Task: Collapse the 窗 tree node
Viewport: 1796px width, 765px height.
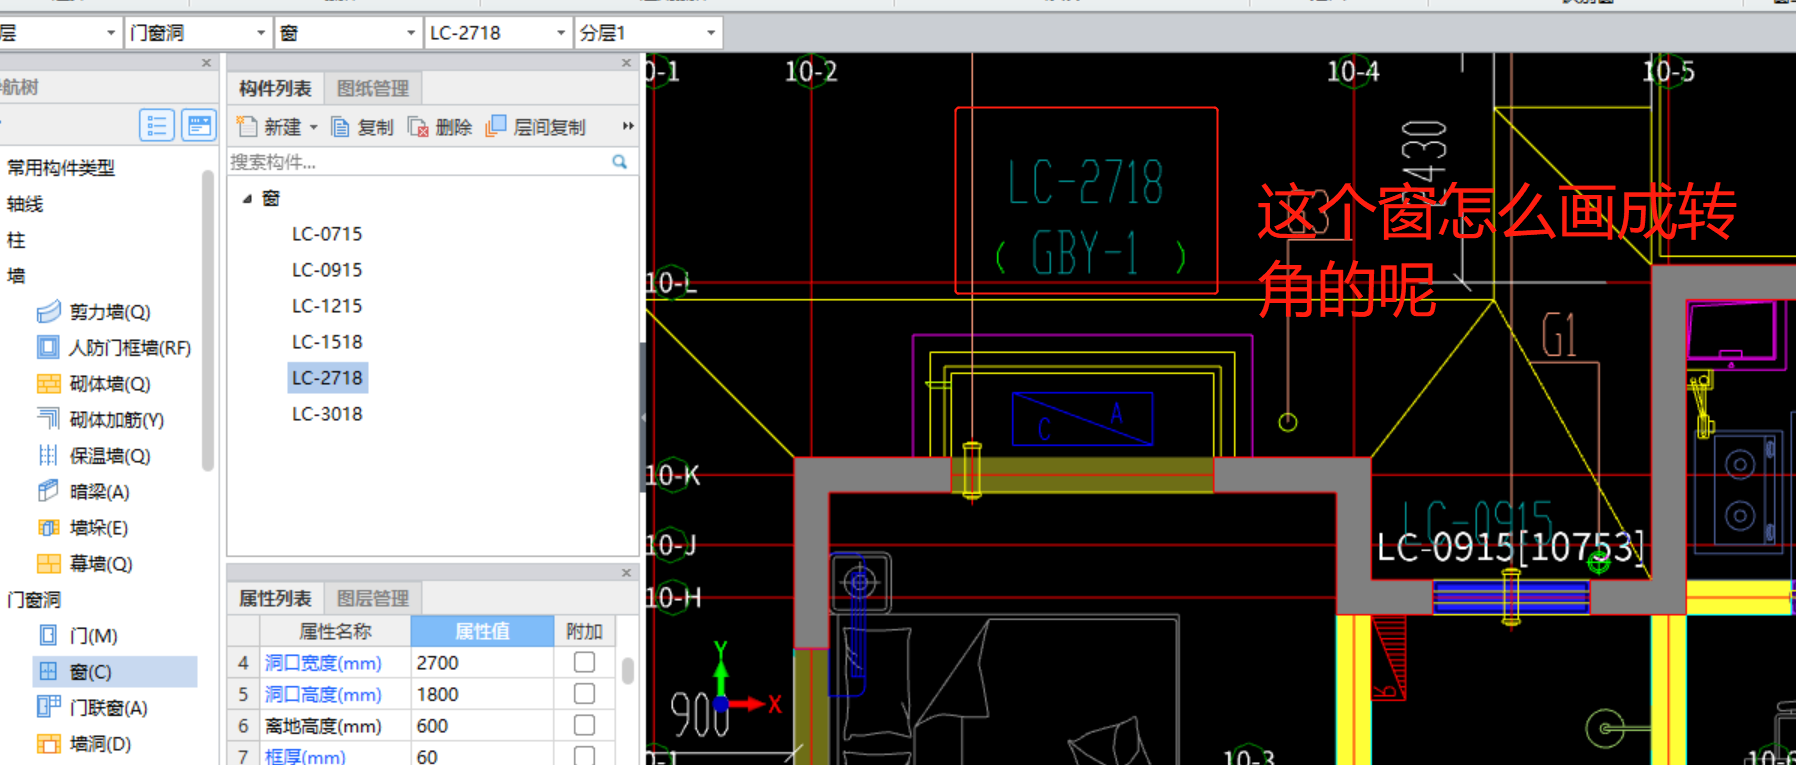Action: coord(246,199)
